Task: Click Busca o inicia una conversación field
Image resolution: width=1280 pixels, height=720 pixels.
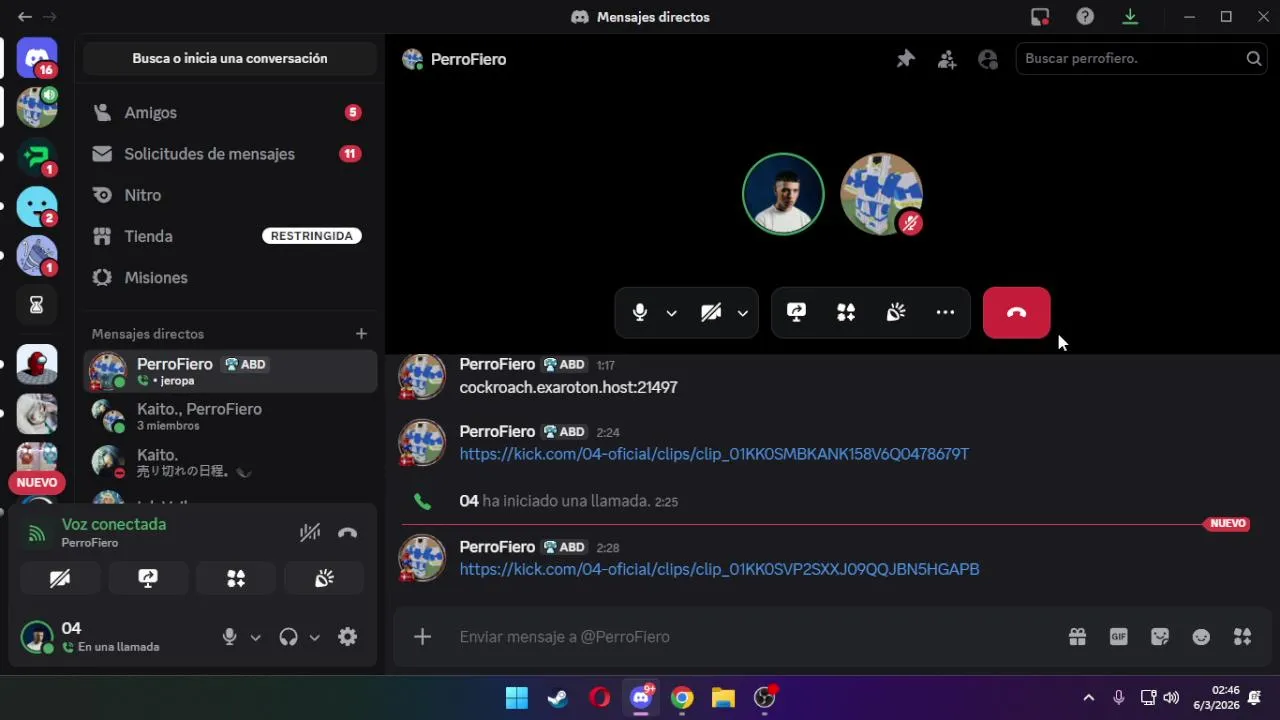Action: (230, 59)
